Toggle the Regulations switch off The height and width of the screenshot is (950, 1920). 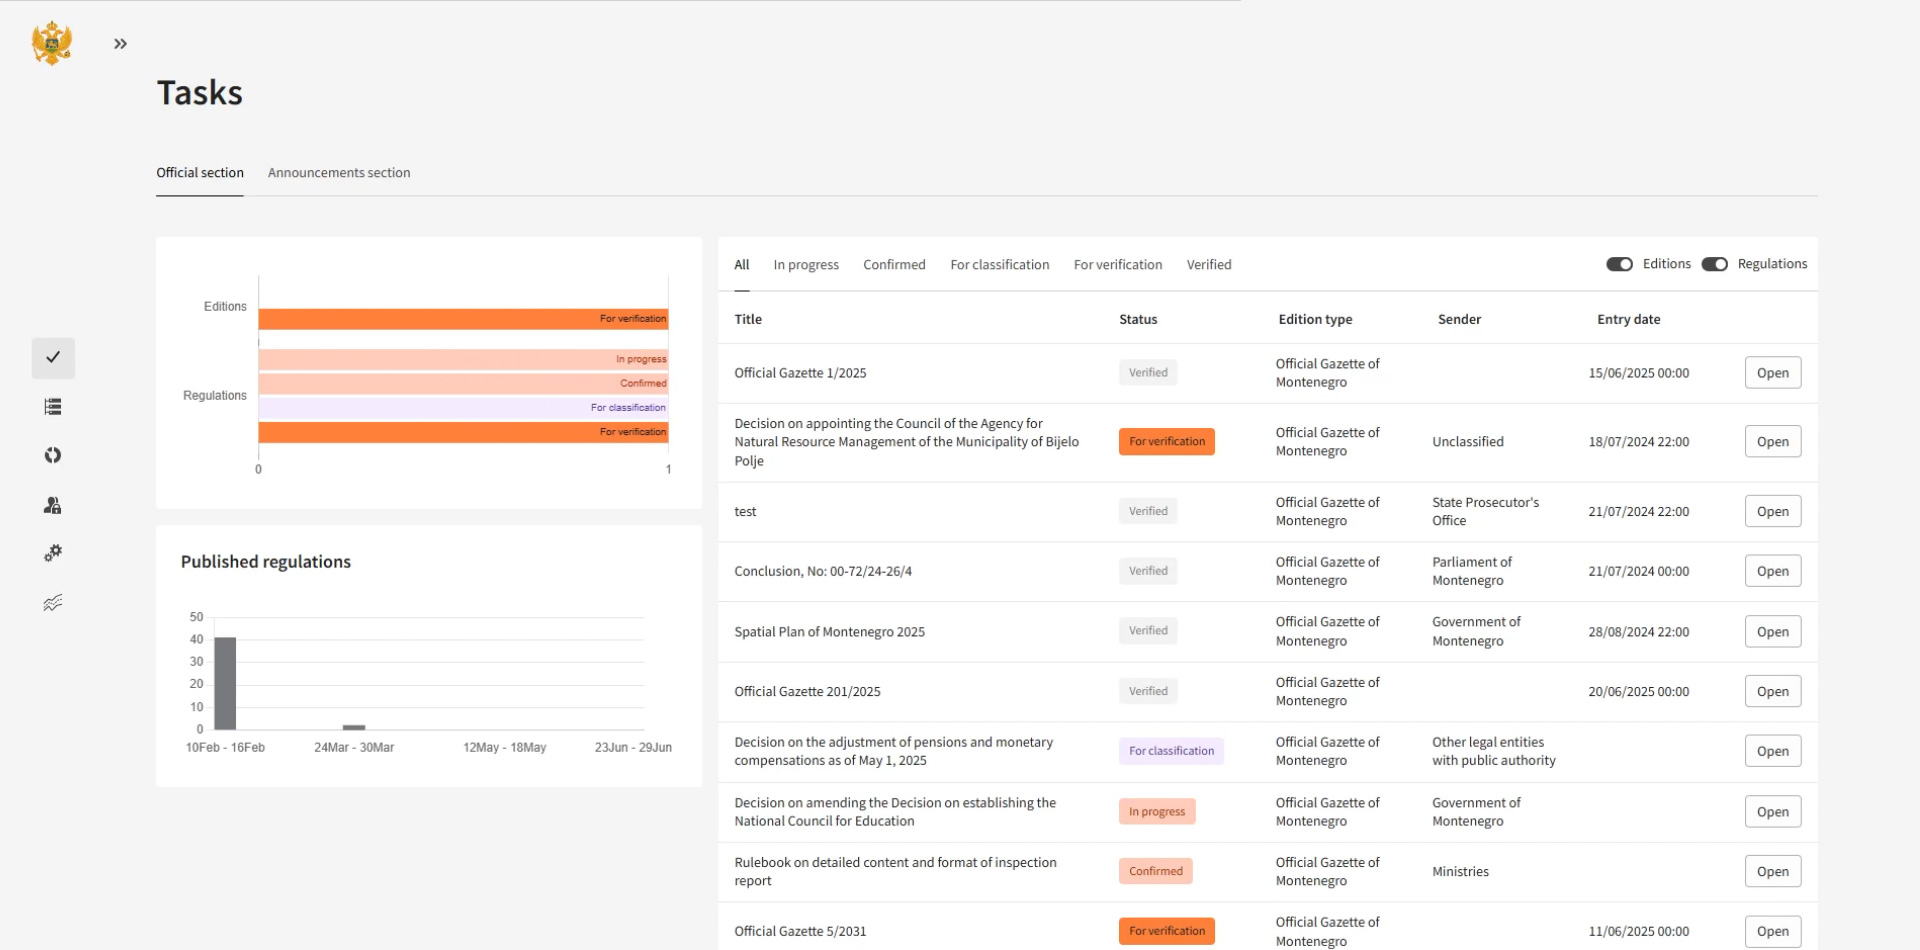coord(1714,264)
